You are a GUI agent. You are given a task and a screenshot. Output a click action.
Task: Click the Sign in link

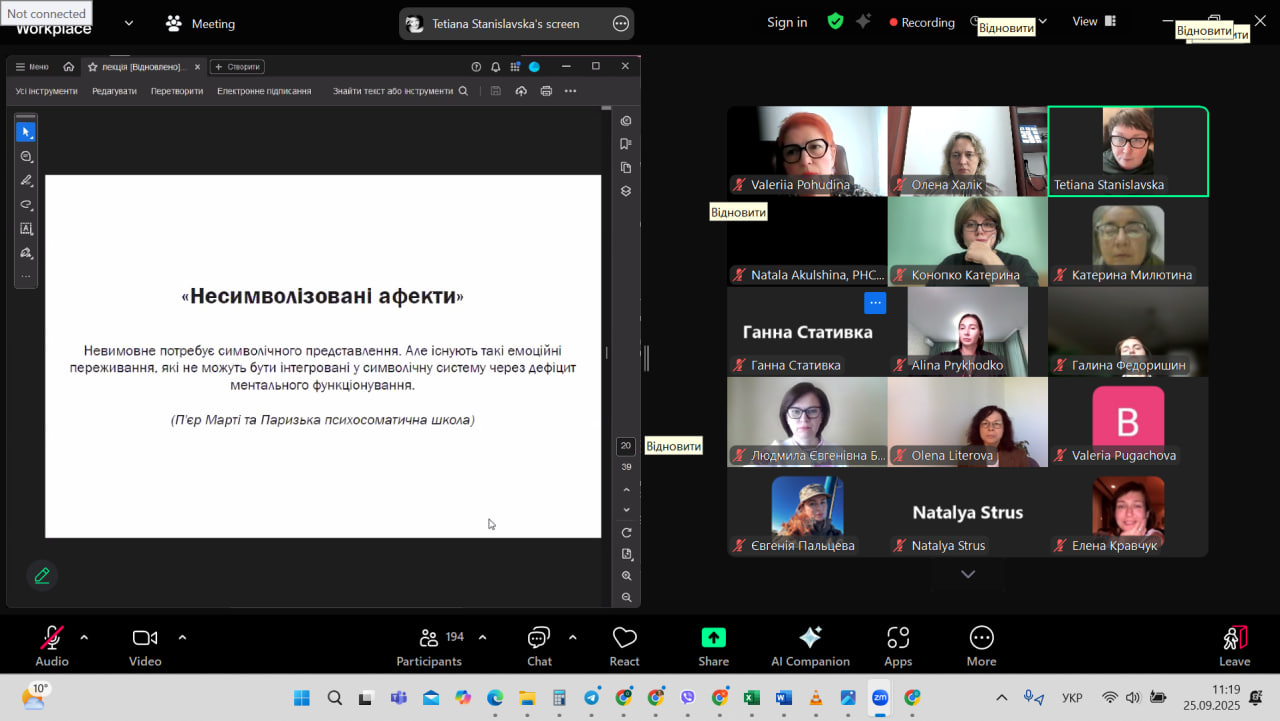(787, 22)
